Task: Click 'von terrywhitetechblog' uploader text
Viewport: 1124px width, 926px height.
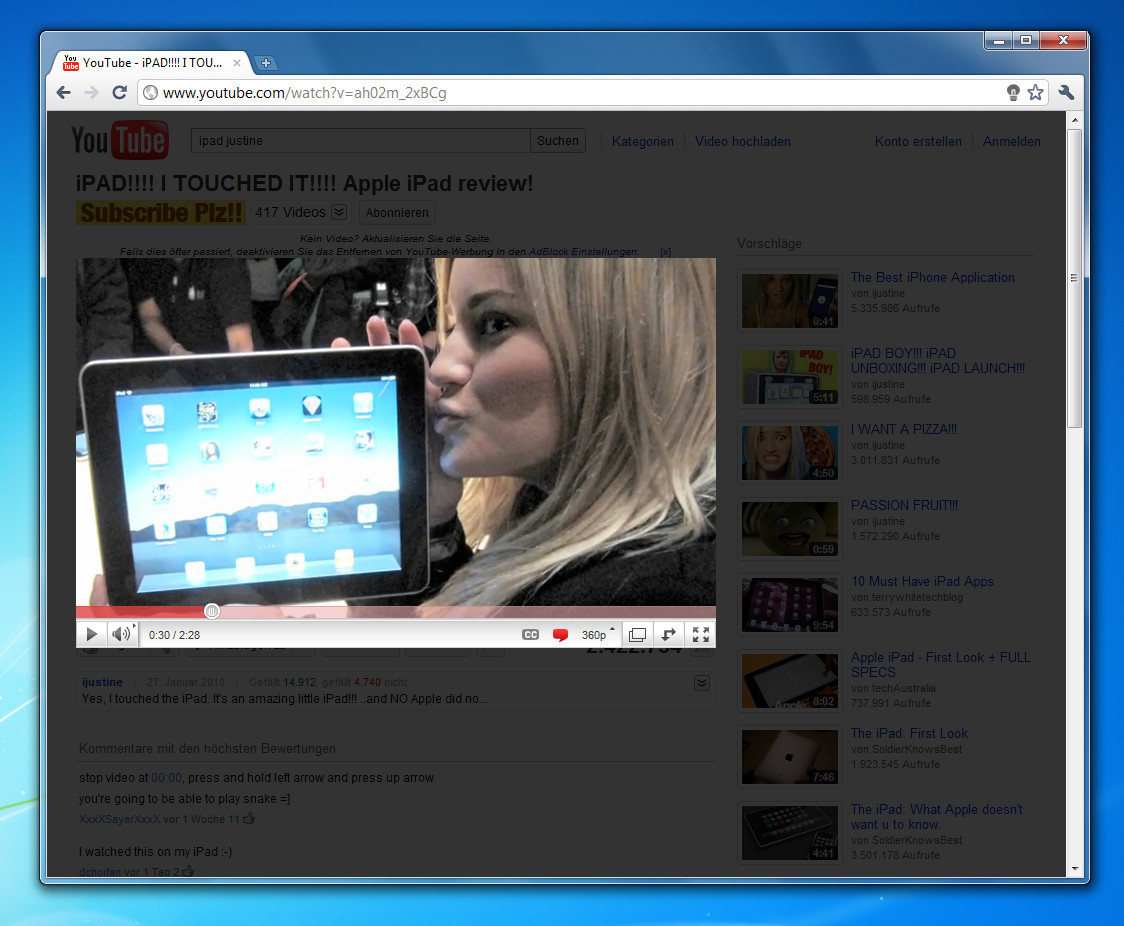Action: pos(907,597)
